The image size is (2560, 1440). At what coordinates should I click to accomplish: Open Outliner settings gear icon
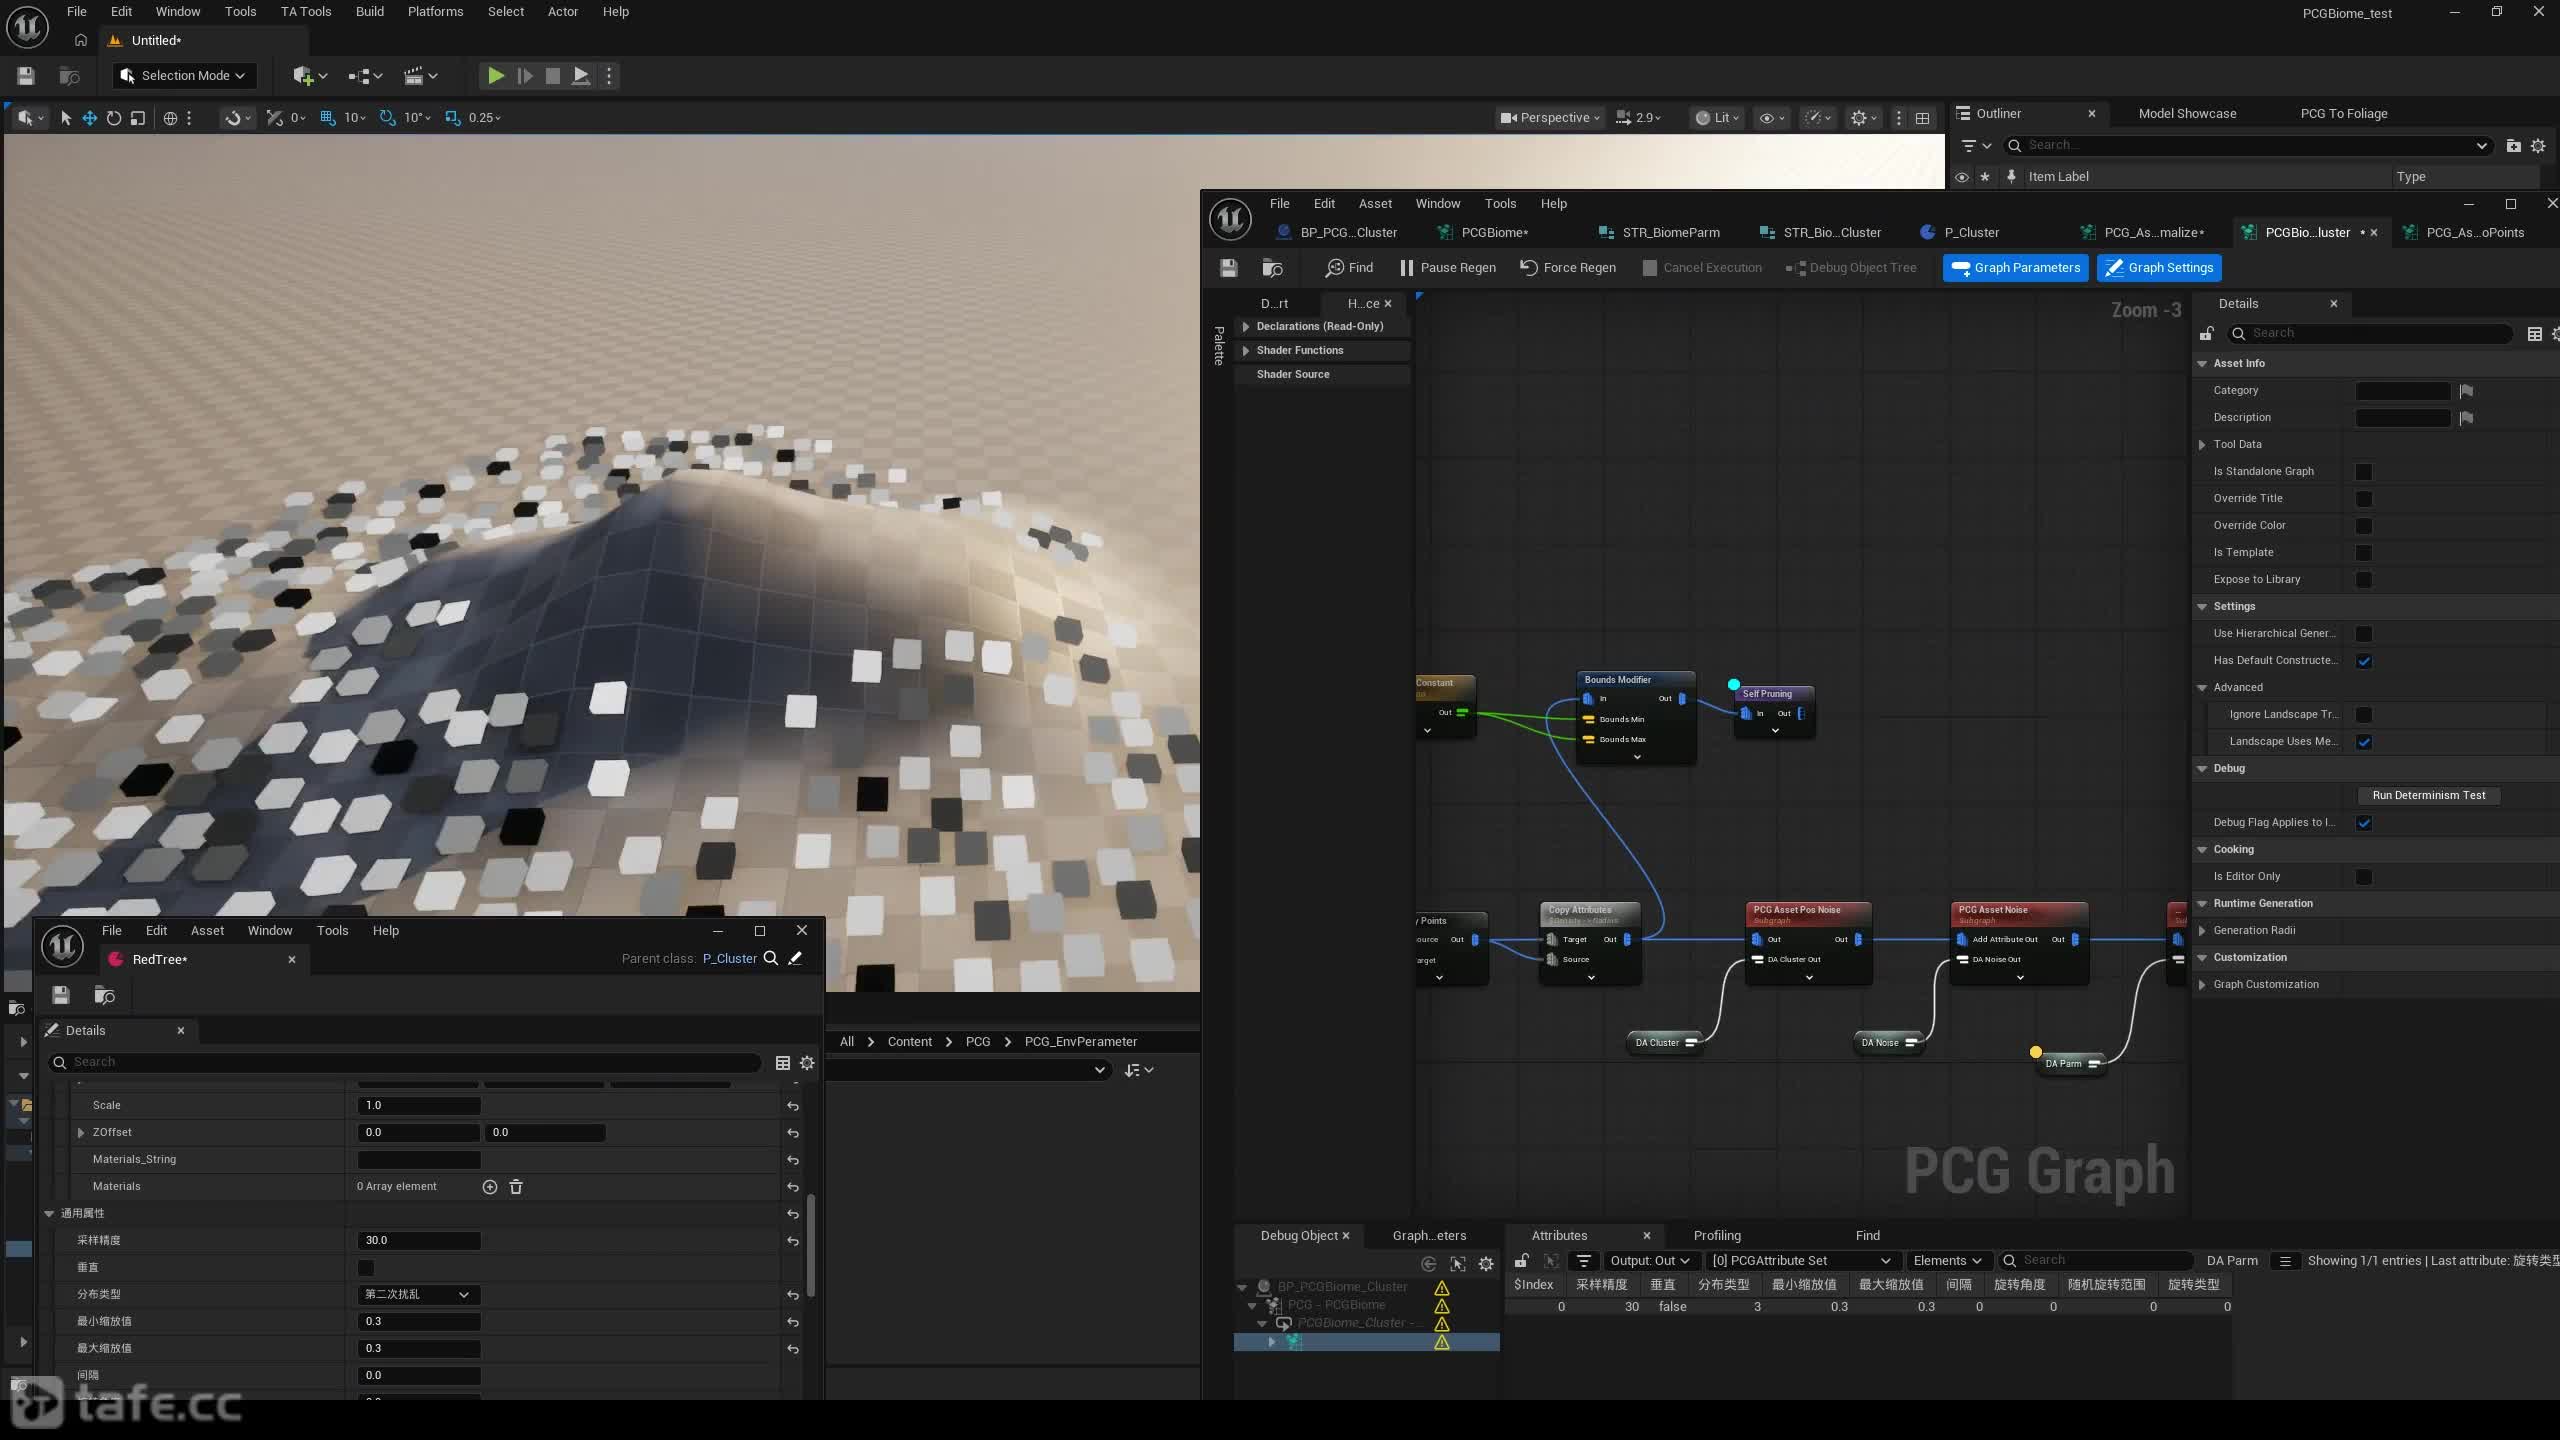(x=2538, y=146)
